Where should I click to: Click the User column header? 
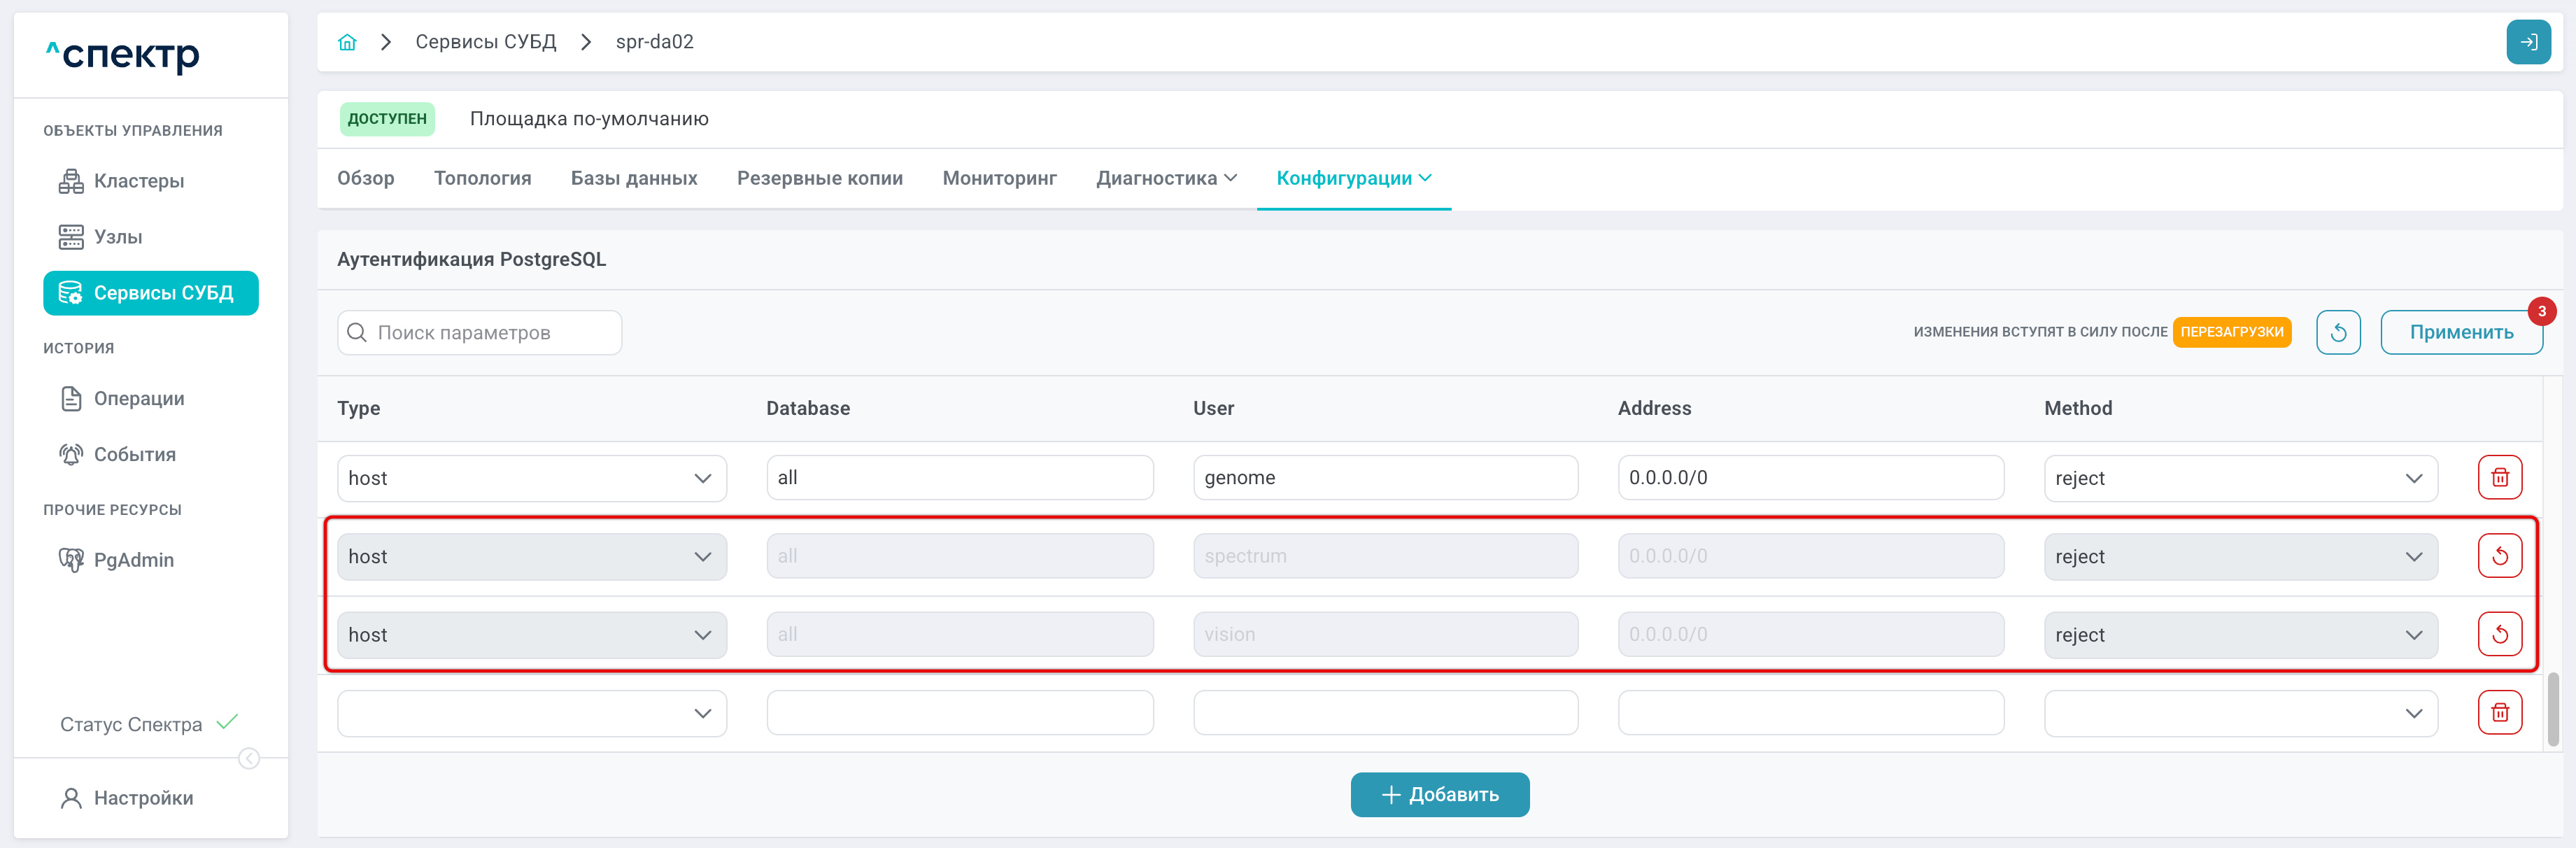coord(1213,408)
